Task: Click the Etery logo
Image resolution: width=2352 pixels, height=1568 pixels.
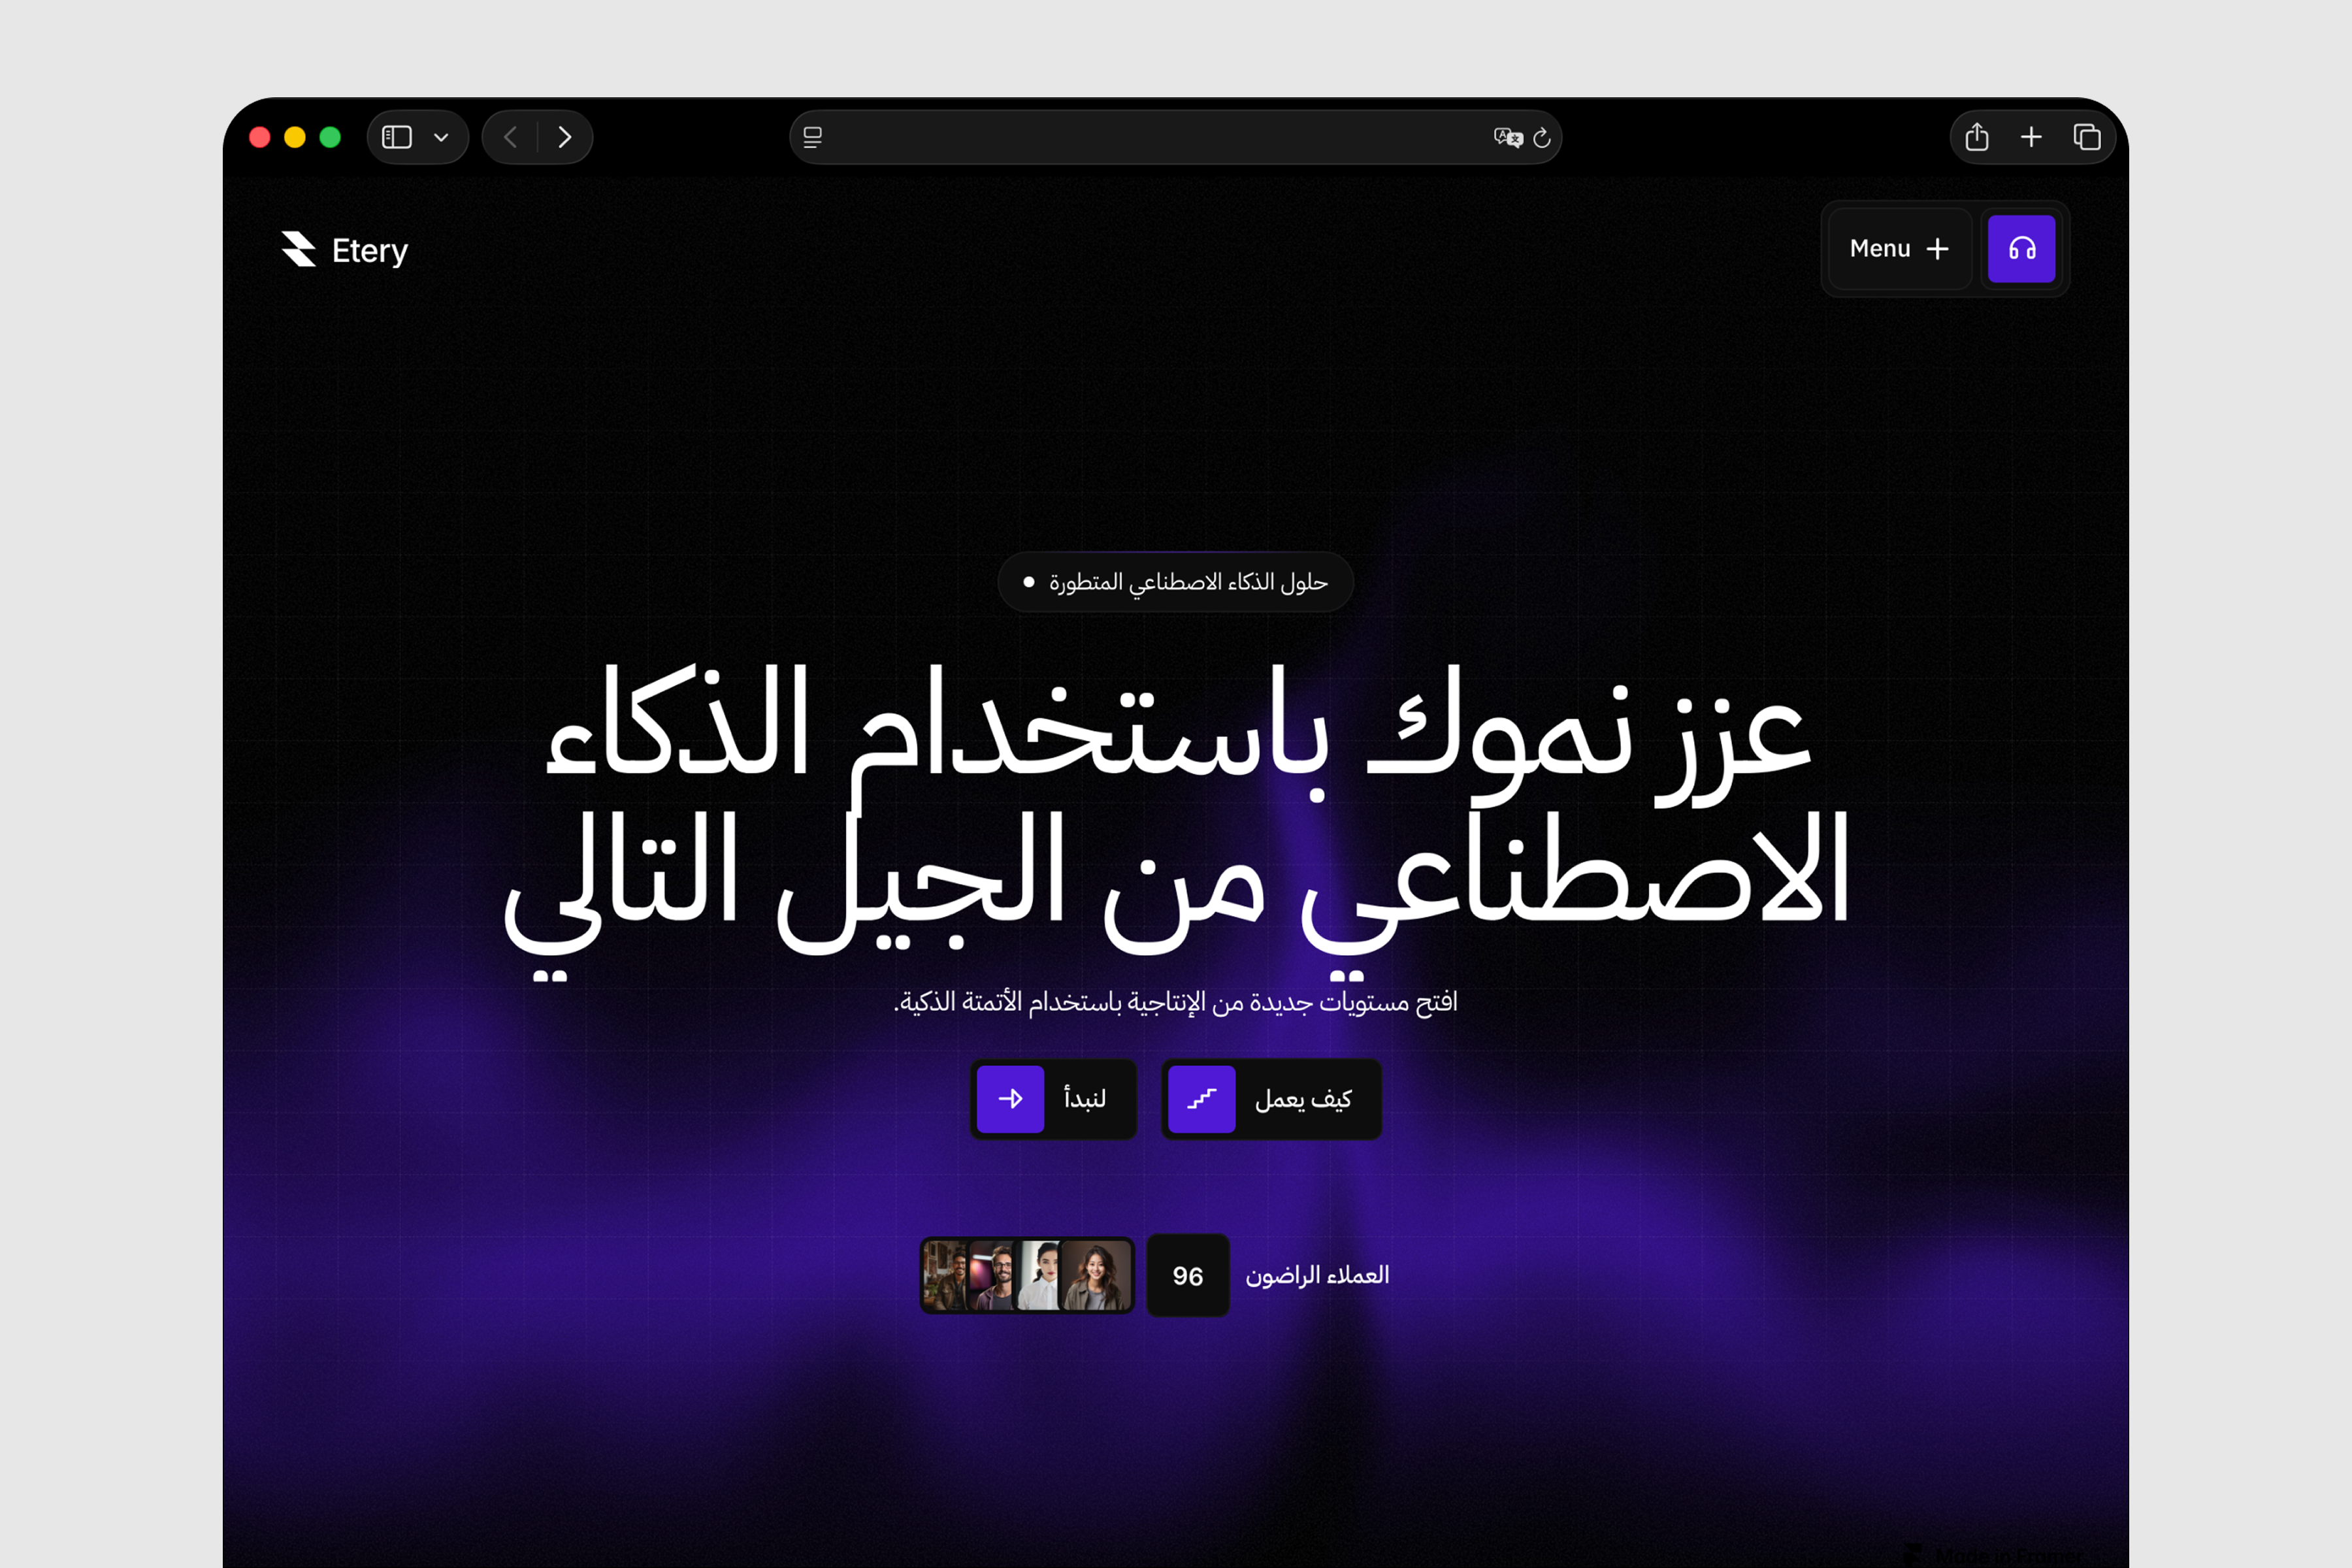Action: point(345,250)
